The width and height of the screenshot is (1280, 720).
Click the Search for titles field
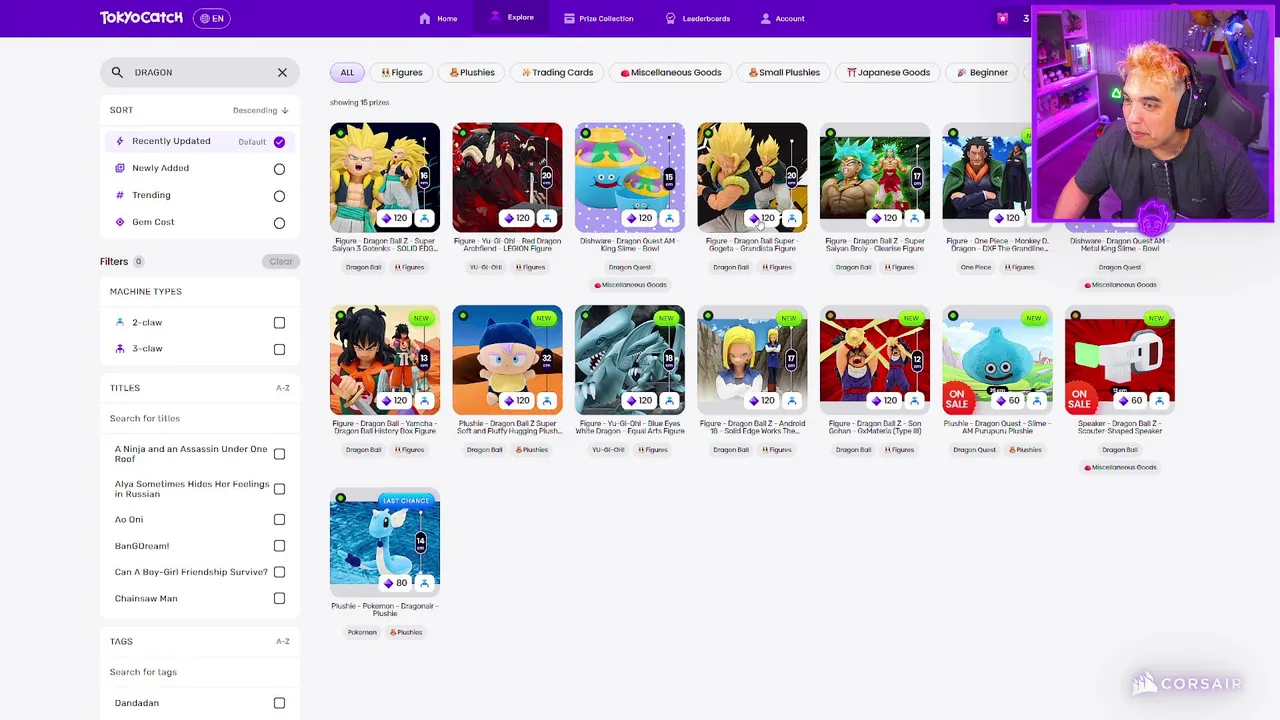click(x=200, y=418)
